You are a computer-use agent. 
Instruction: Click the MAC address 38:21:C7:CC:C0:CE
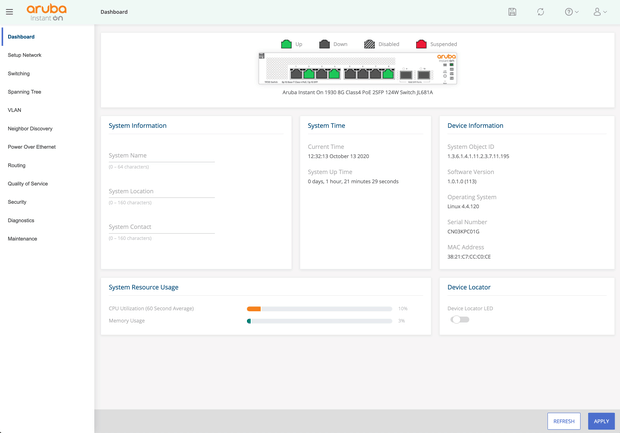click(x=469, y=257)
